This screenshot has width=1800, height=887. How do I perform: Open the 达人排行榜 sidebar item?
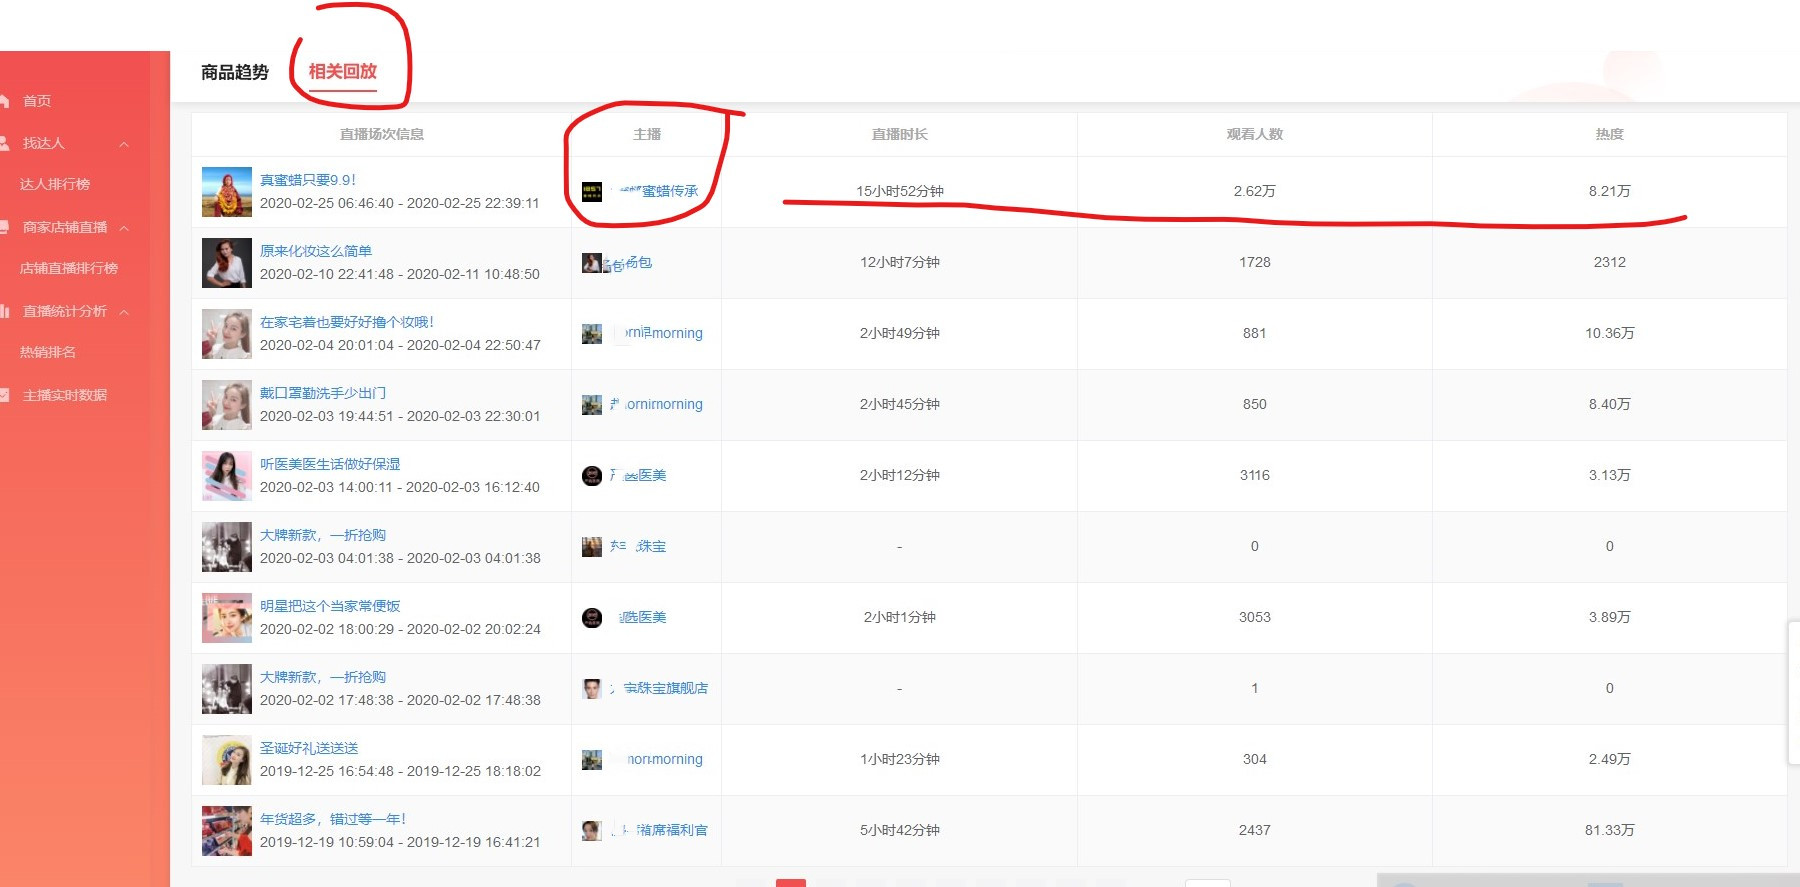coord(55,184)
